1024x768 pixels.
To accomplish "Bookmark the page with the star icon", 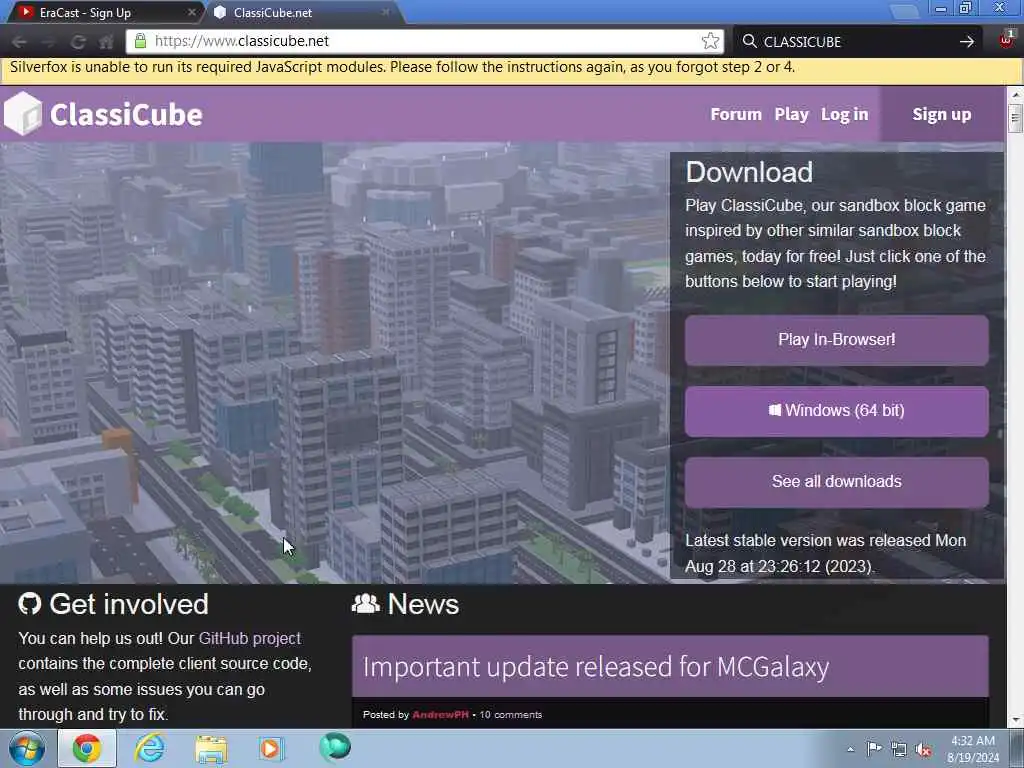I will click(711, 41).
